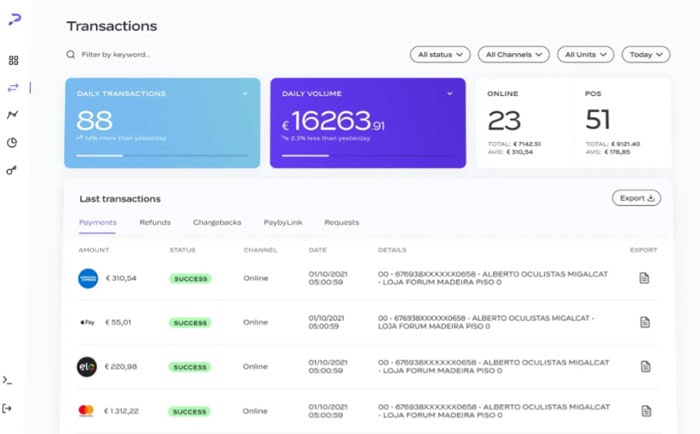This screenshot has width=700, height=434.
Task: Click the SUCCESS badge for € 55,01
Action: point(190,323)
